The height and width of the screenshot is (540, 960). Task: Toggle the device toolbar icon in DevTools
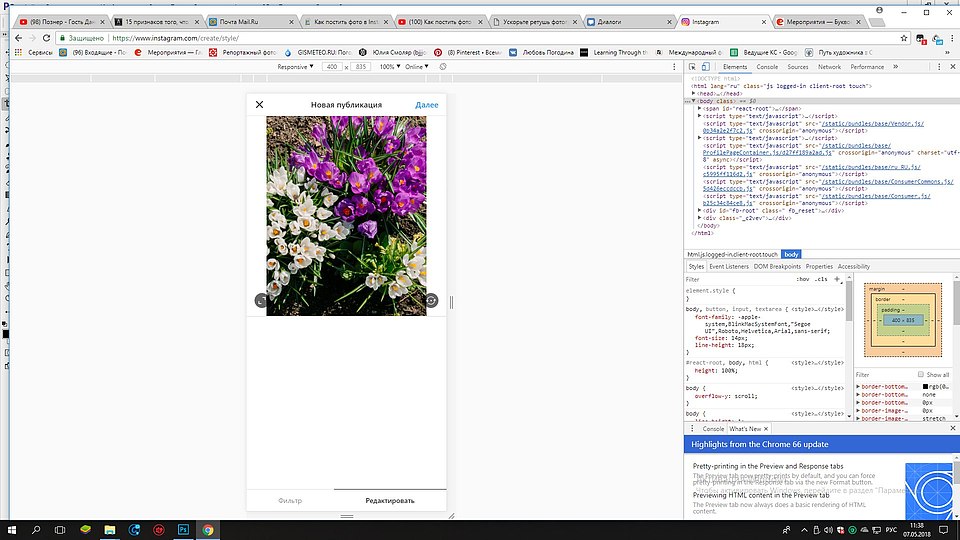(708, 67)
